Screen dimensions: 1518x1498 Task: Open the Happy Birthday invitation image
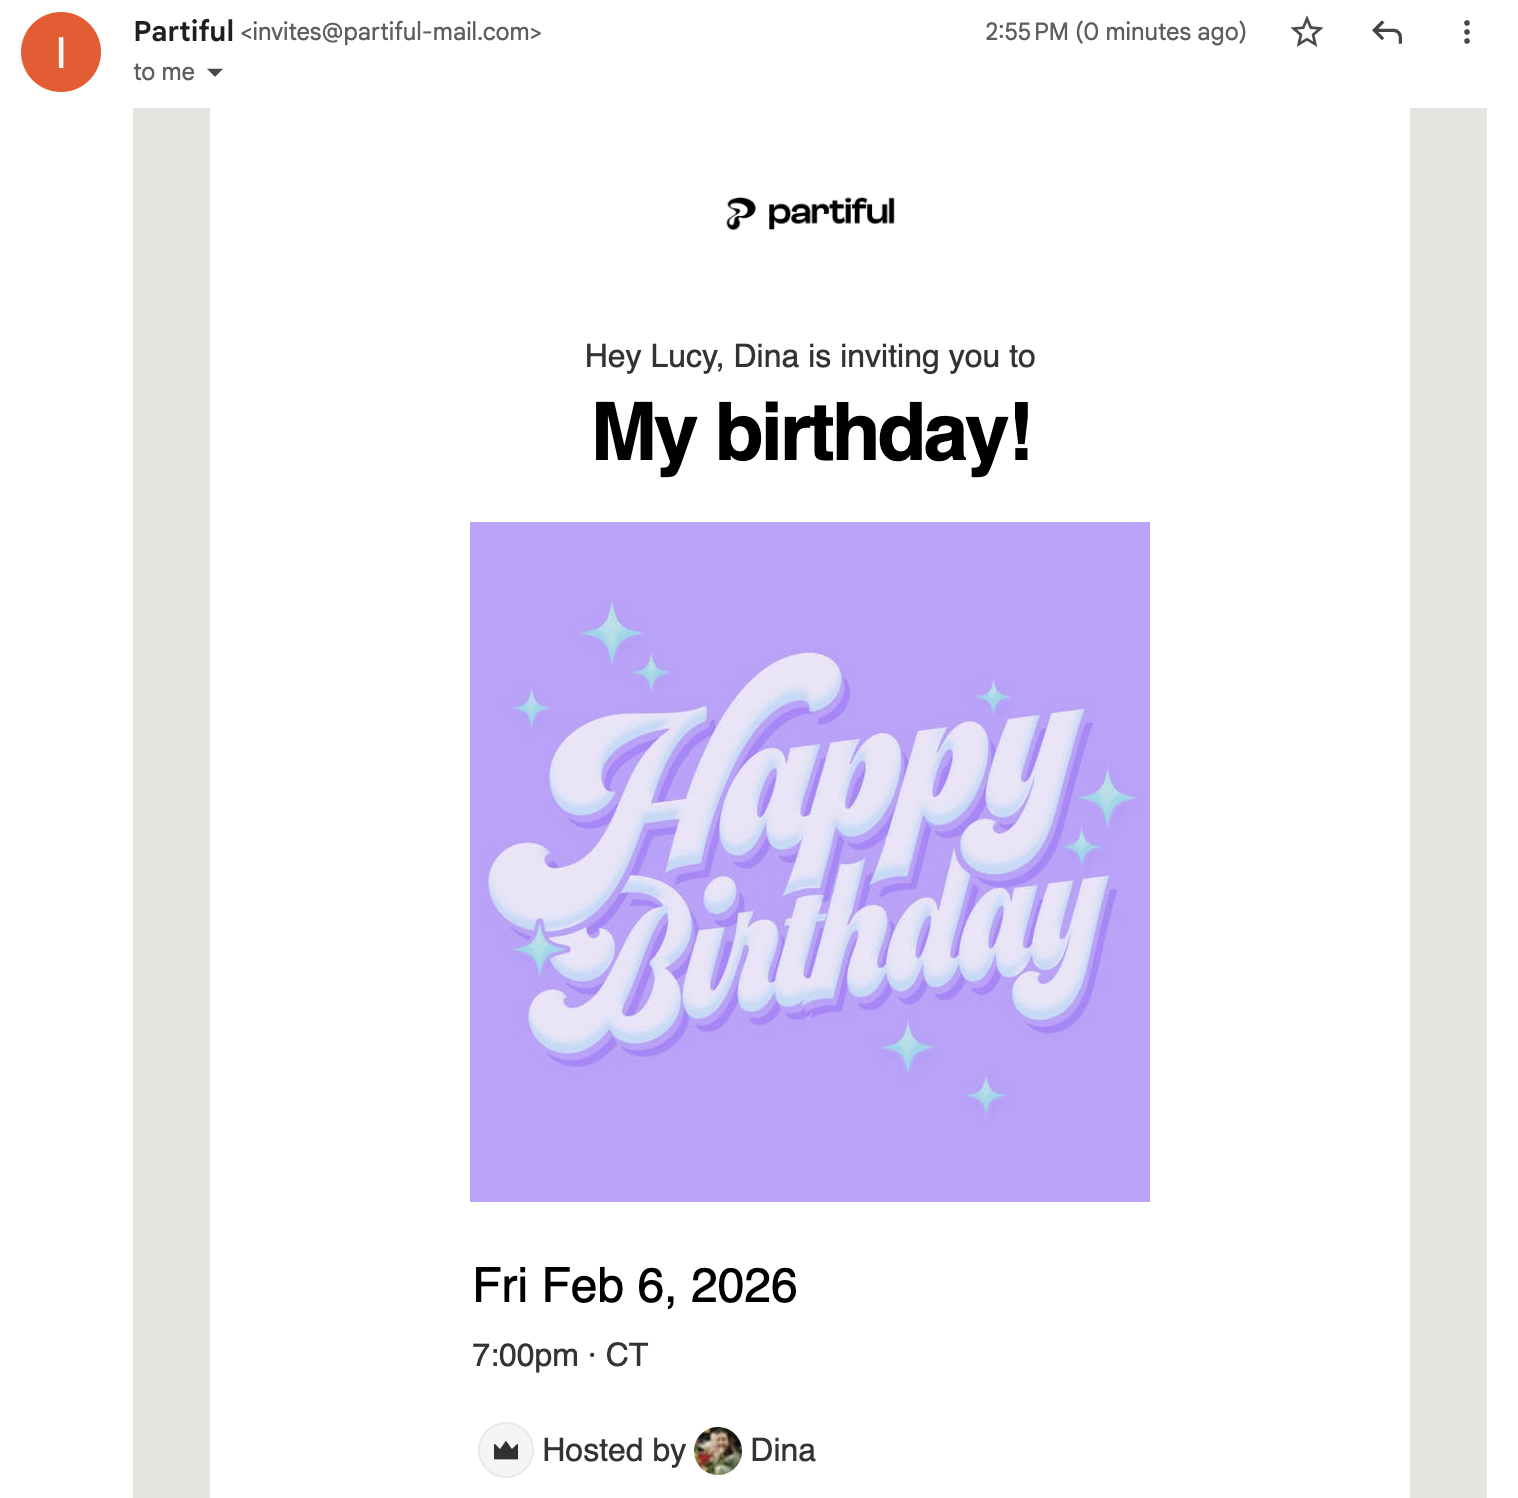(x=809, y=861)
